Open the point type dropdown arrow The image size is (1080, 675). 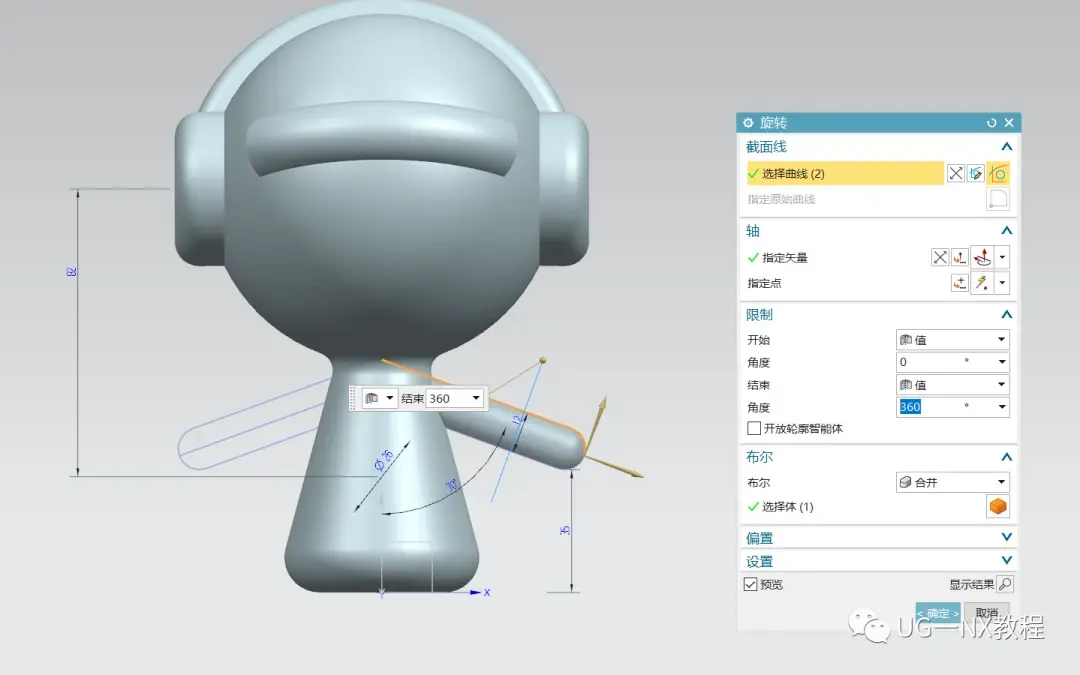pyautogui.click(x=1002, y=283)
